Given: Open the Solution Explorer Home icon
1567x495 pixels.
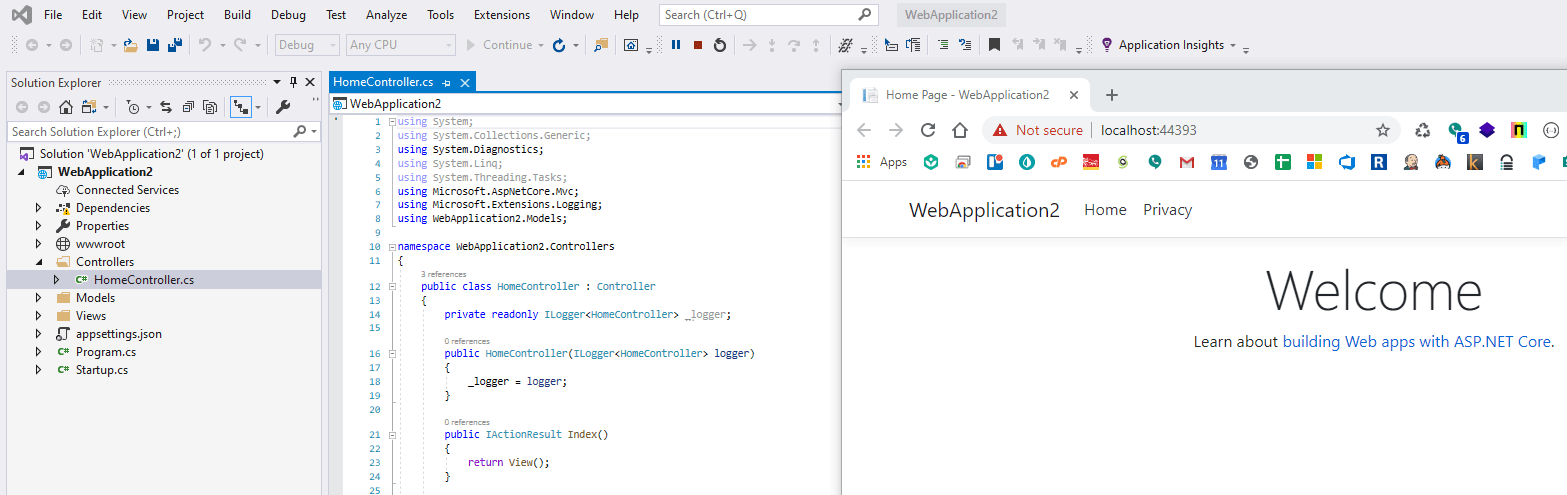Looking at the screenshot, I should coord(66,107).
